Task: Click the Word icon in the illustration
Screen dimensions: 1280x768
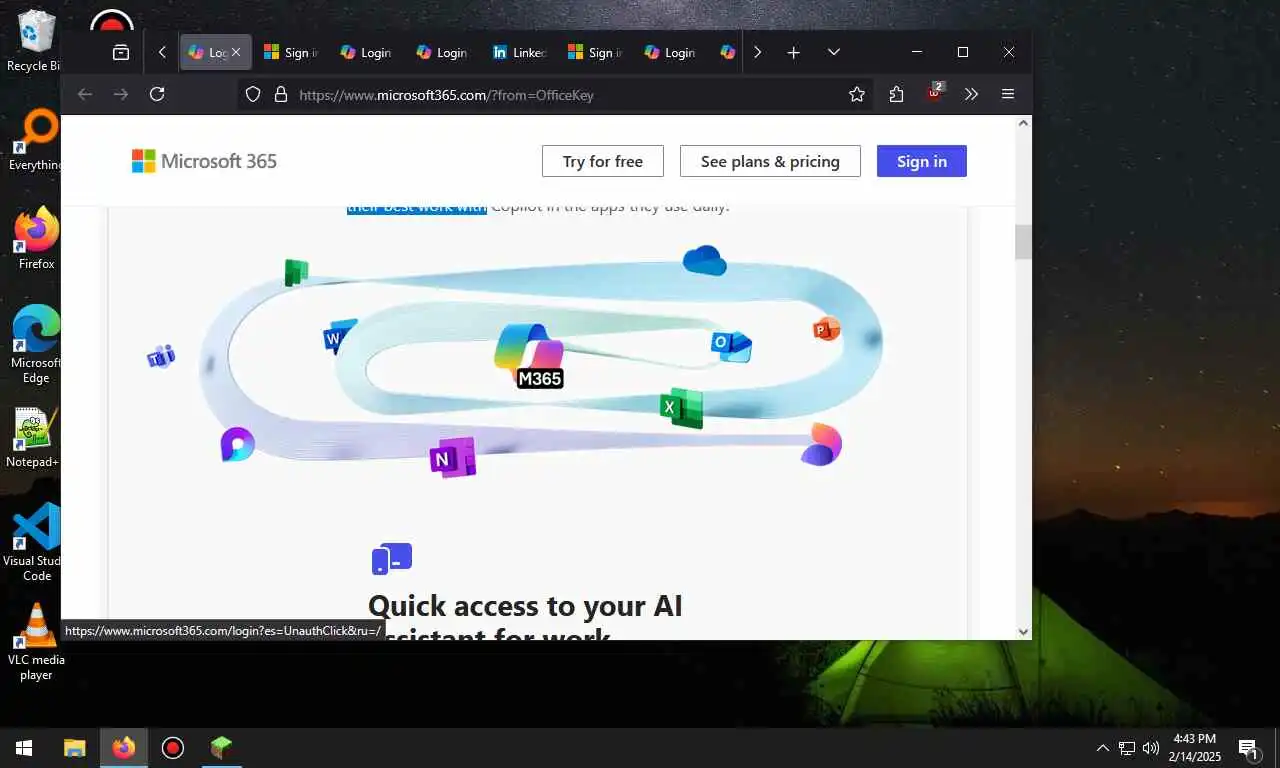Action: click(x=340, y=337)
